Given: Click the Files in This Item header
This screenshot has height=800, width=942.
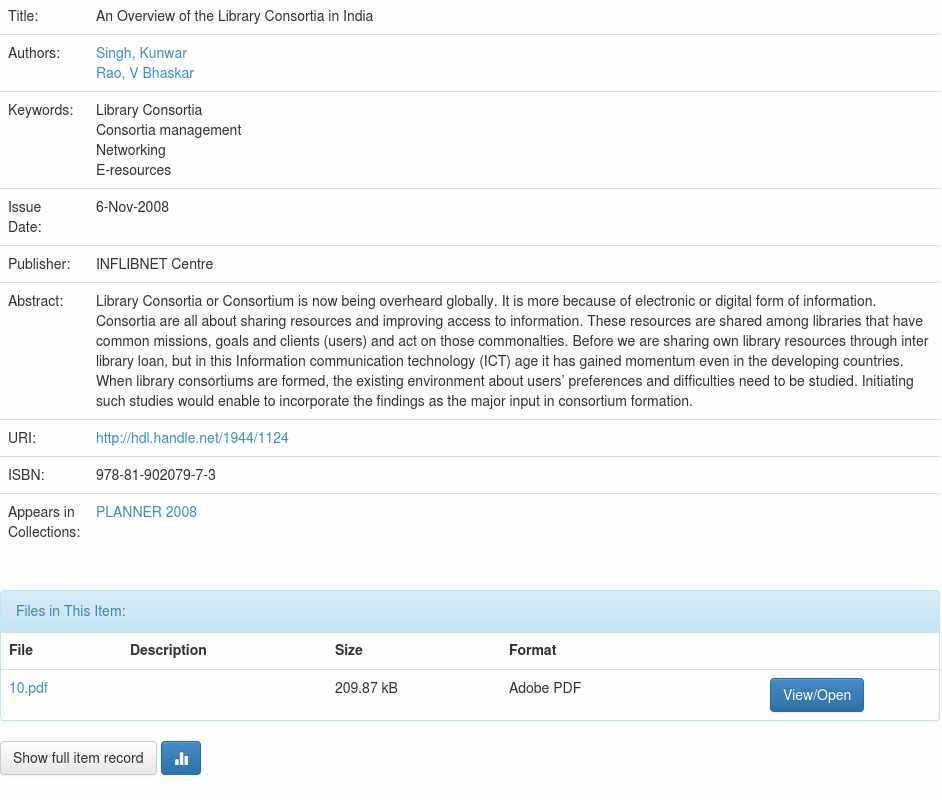Looking at the screenshot, I should [71, 611].
